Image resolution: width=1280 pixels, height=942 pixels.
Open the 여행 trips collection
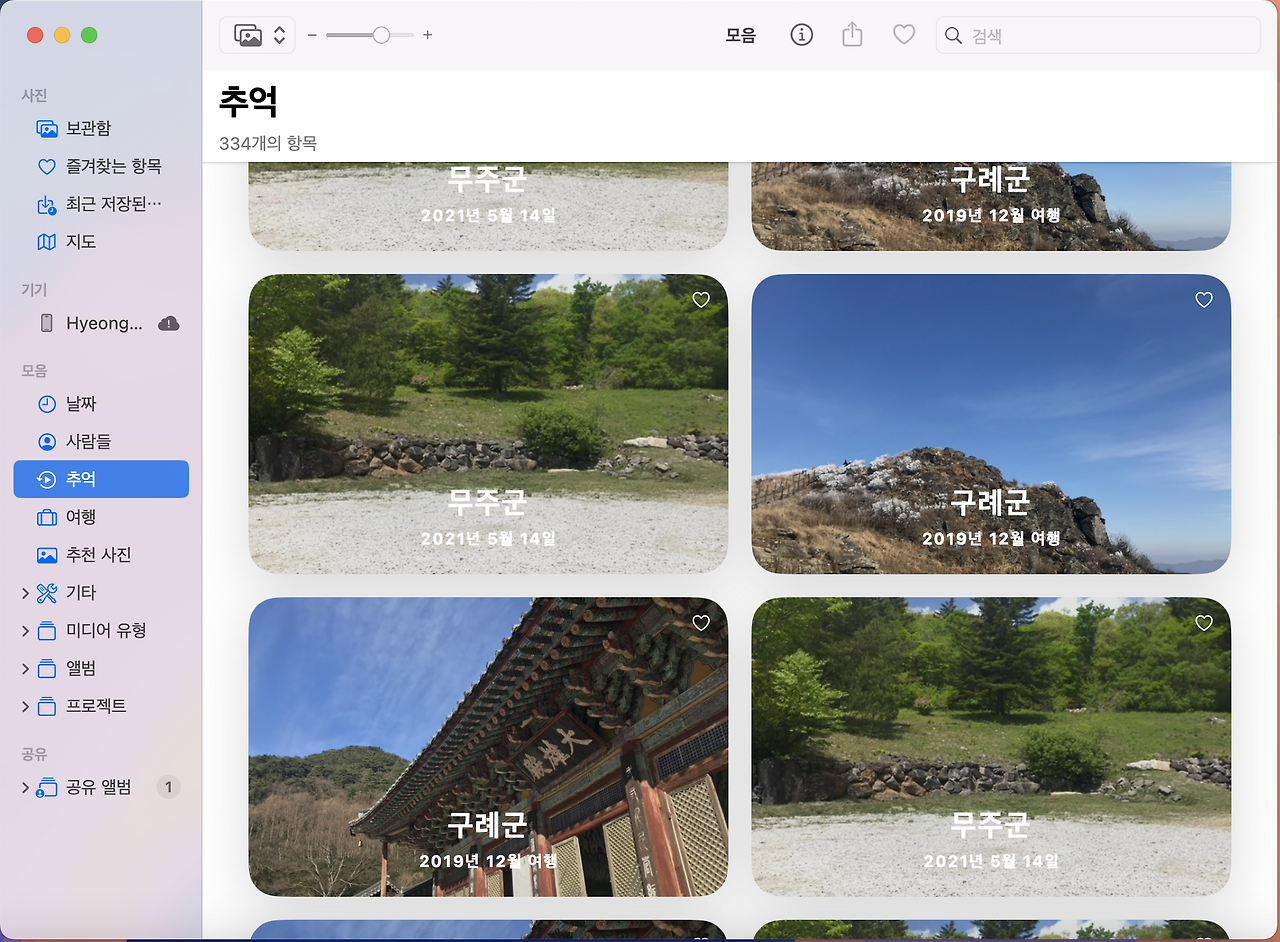(101, 517)
